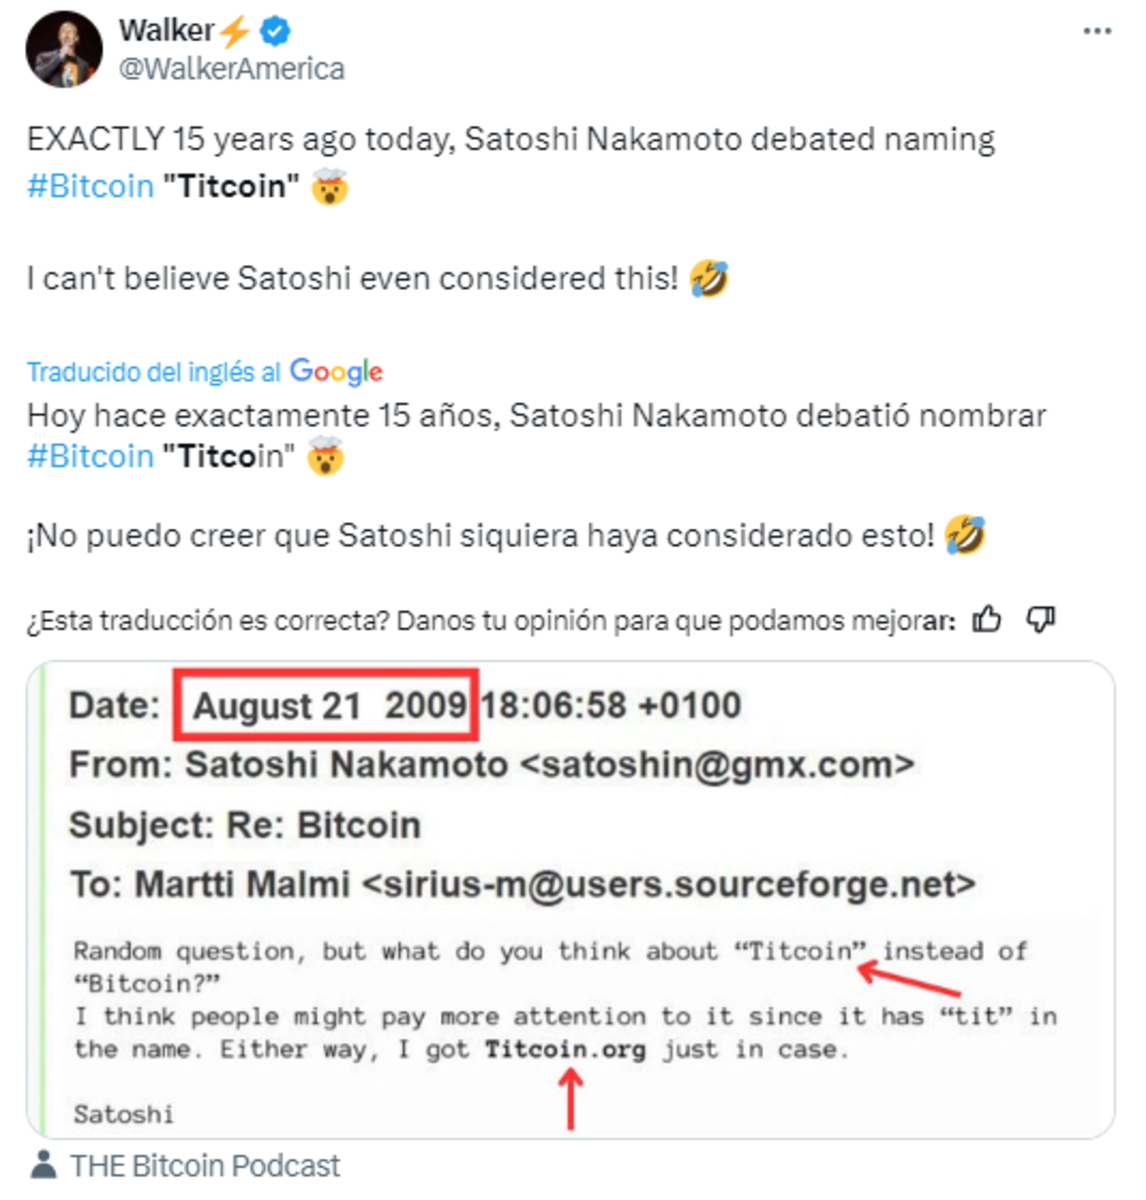Open THE Bitcoin Podcast community page
This screenshot has width=1146, height=1200.
coord(204,1164)
